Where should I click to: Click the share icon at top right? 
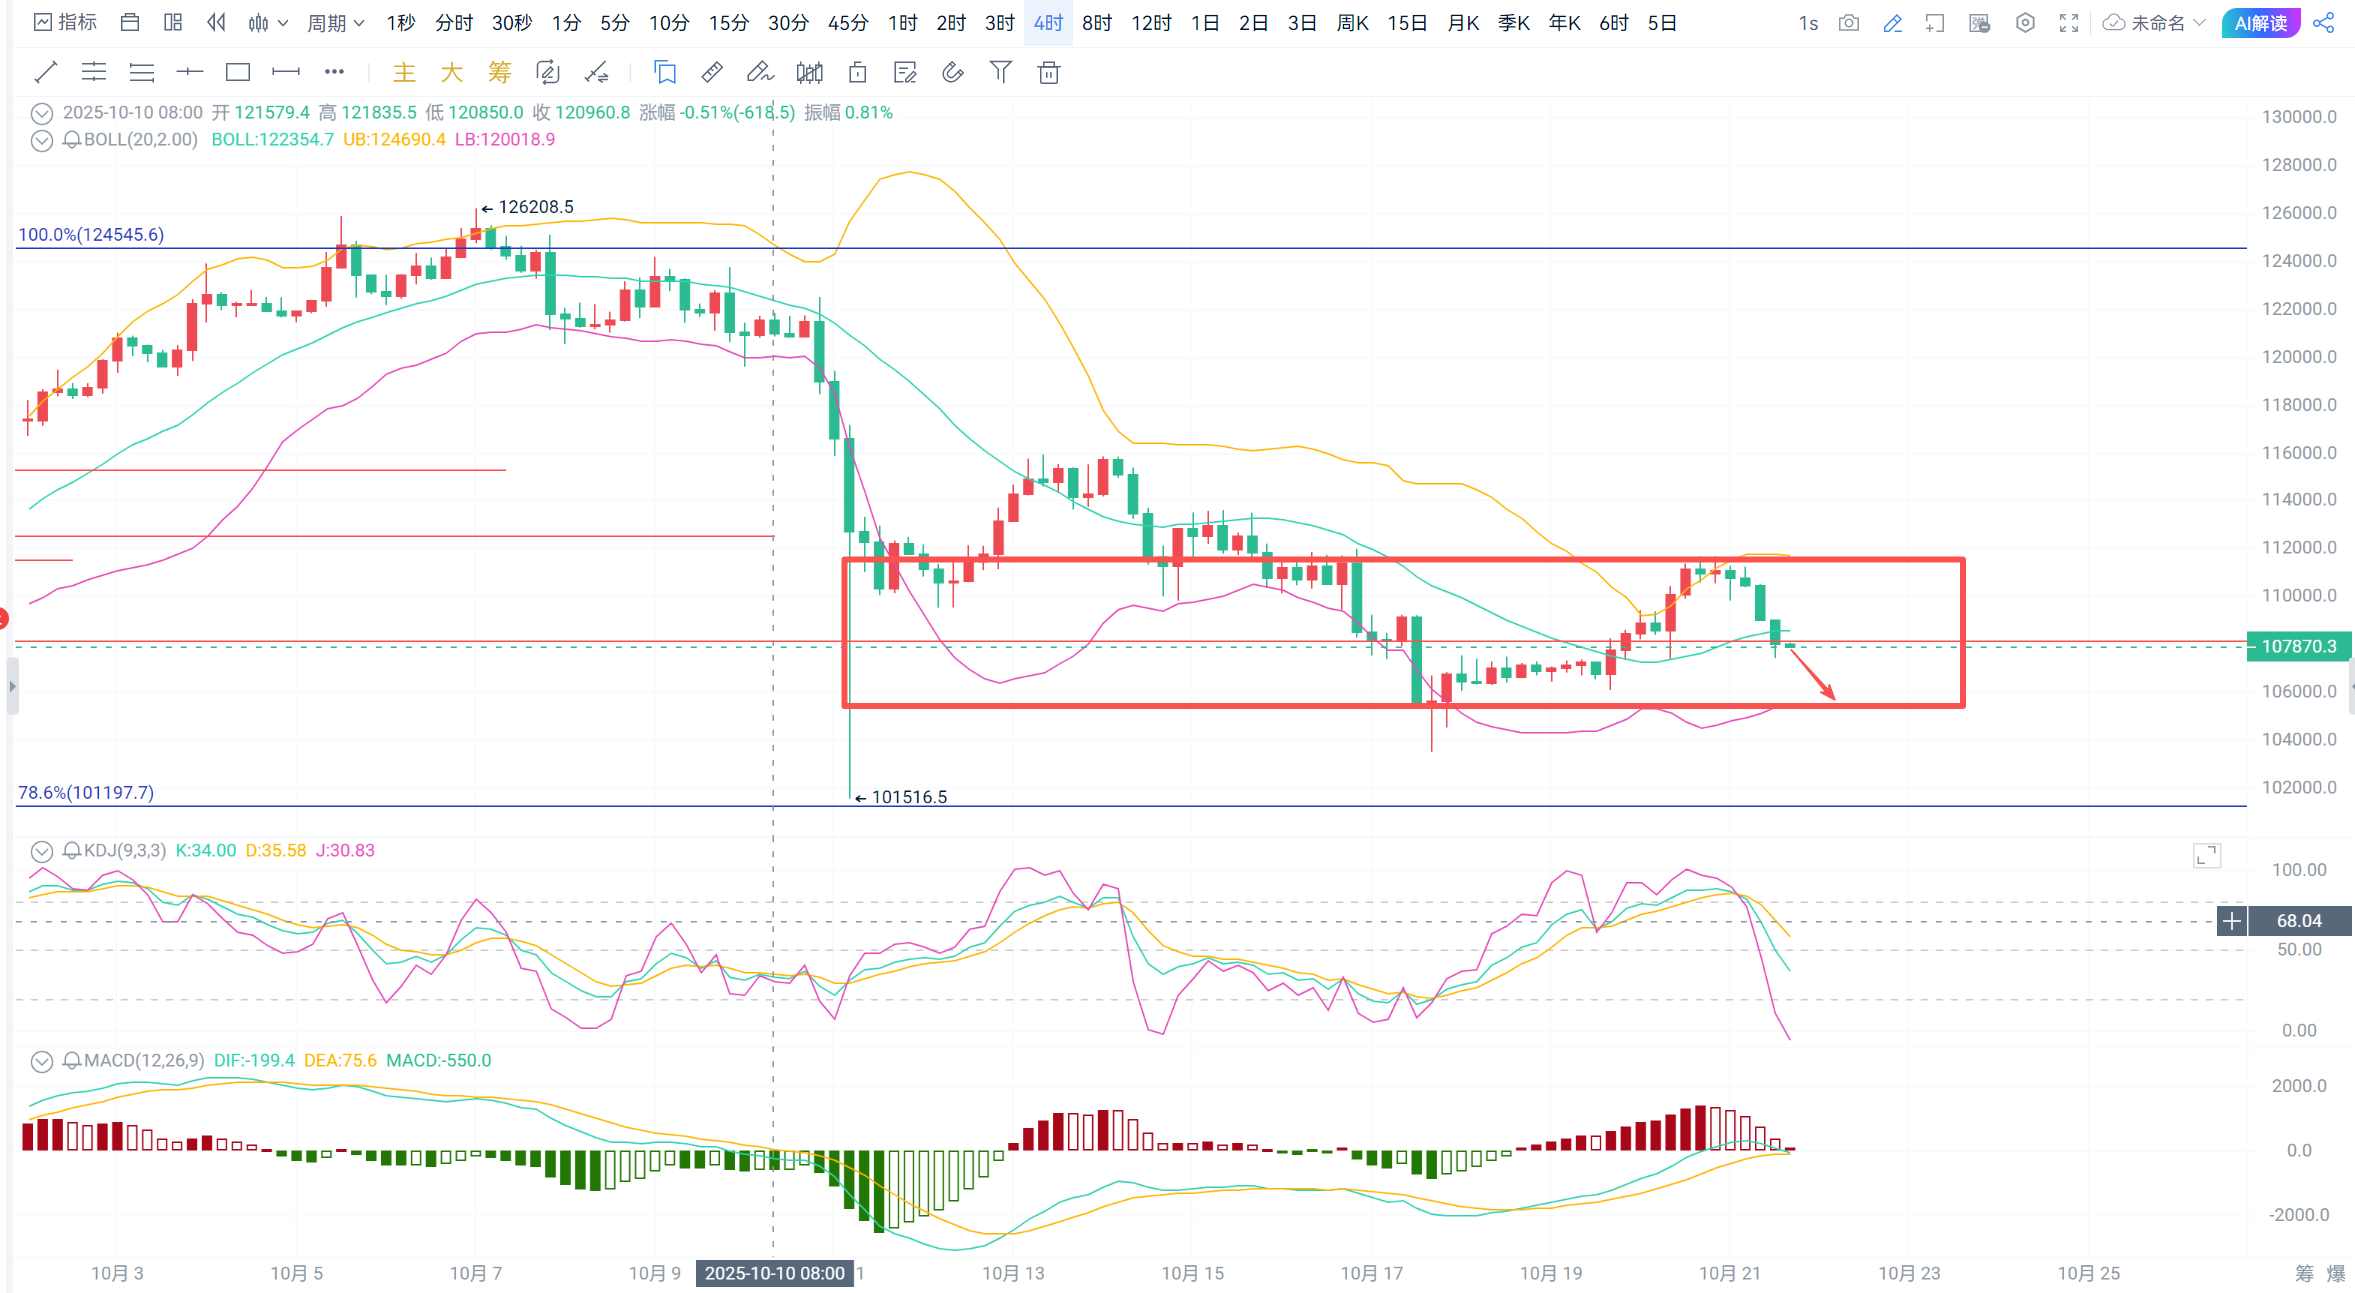pyautogui.click(x=2324, y=23)
